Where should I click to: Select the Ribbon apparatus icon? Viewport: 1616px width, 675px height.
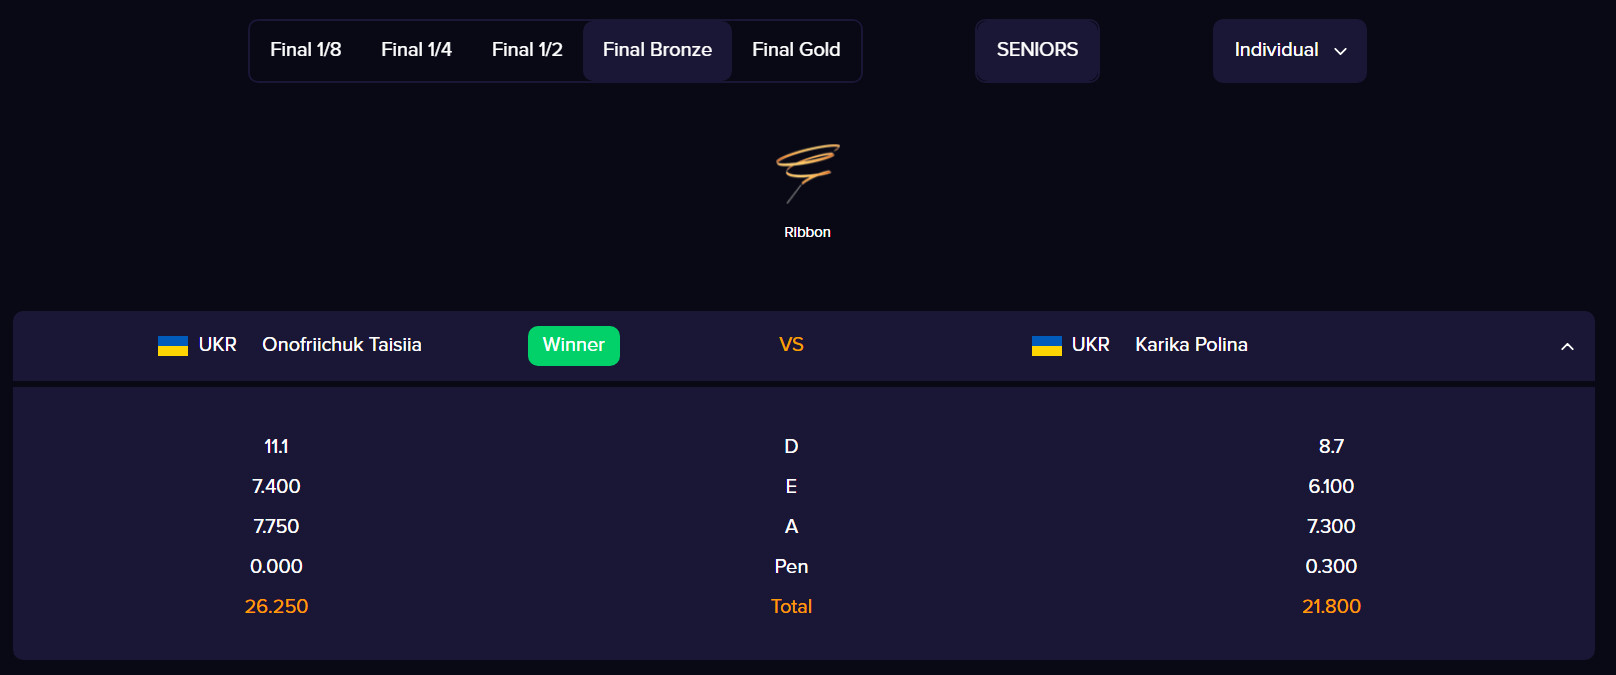(x=808, y=174)
